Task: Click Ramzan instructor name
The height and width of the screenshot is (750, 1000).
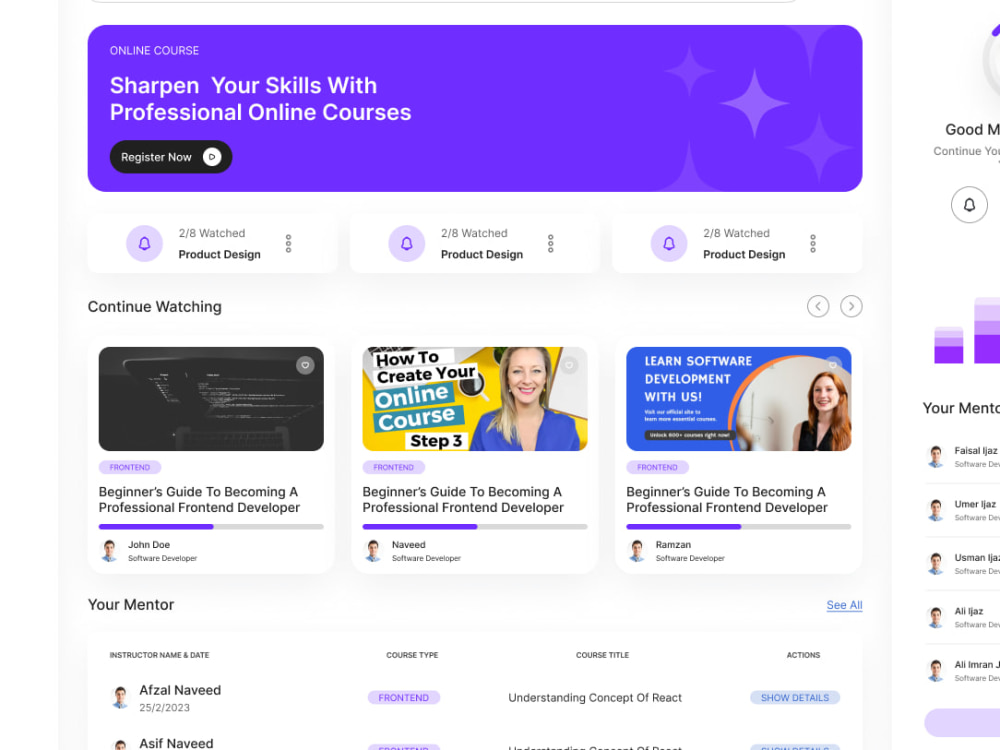Action: tap(673, 545)
